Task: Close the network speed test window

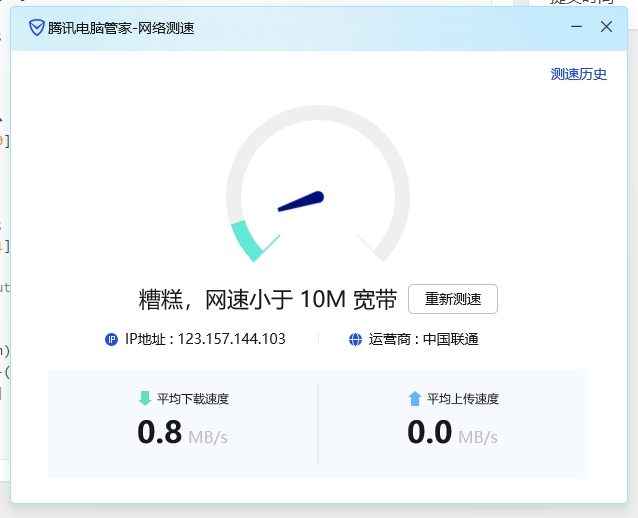Action: coord(606,27)
